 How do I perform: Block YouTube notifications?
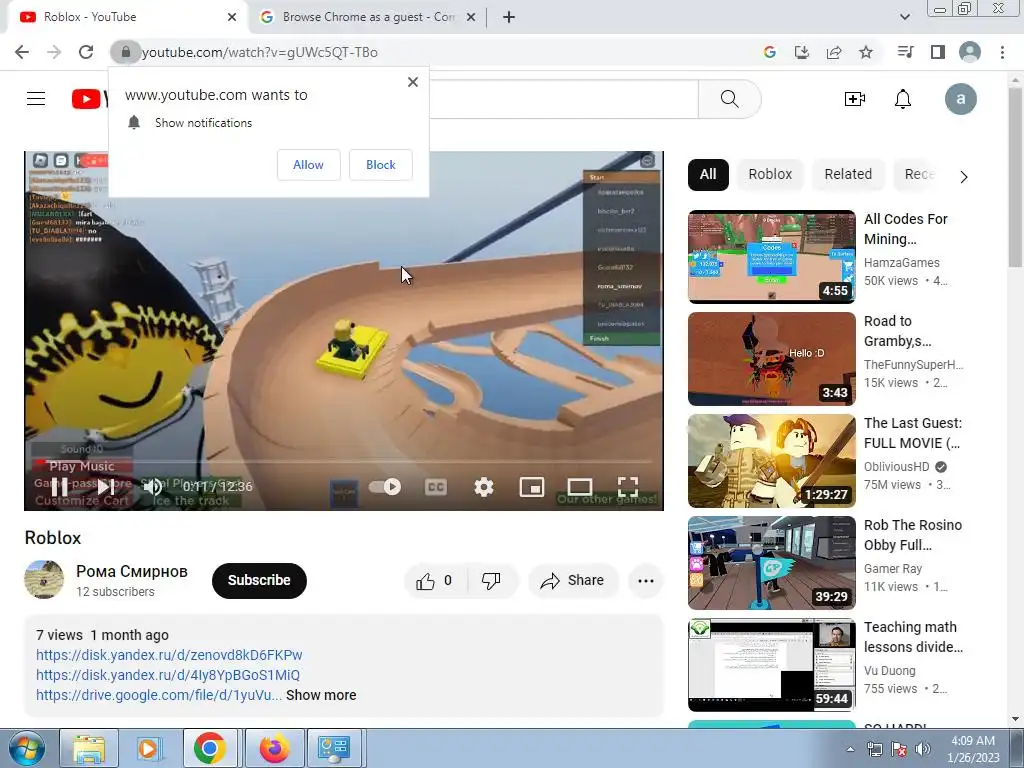pyautogui.click(x=381, y=165)
